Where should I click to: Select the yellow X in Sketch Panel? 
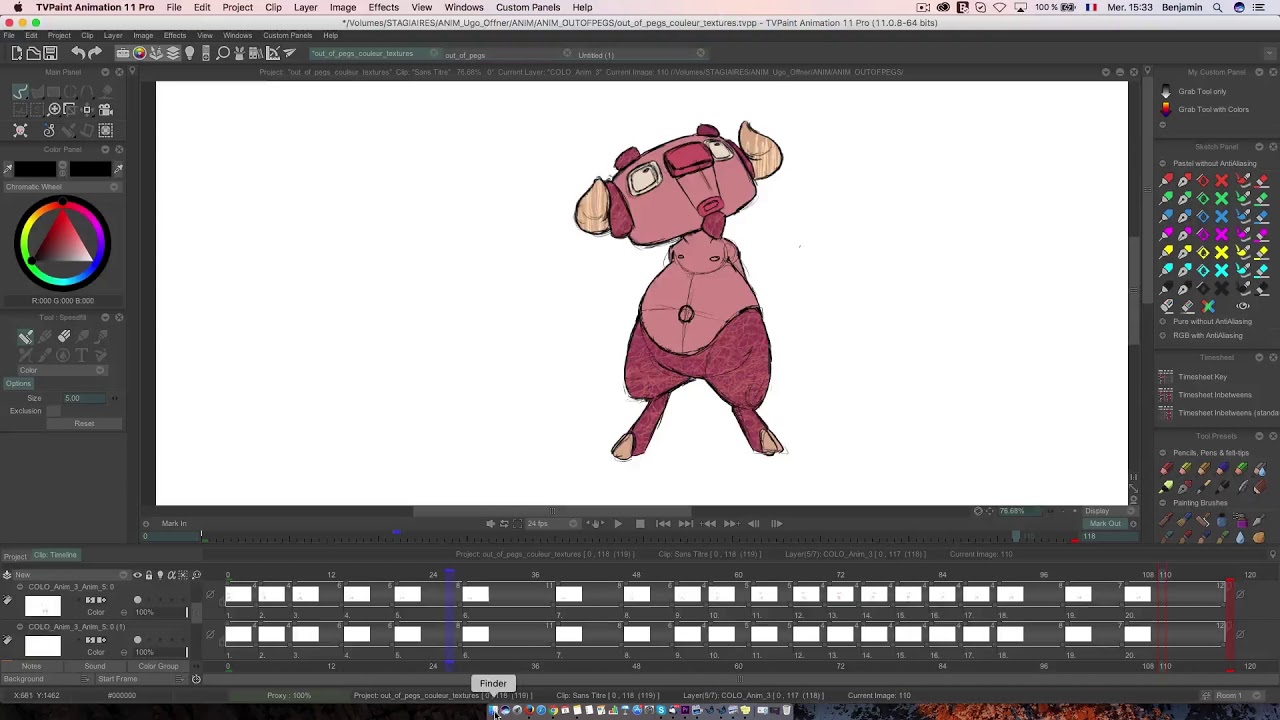click(1222, 252)
